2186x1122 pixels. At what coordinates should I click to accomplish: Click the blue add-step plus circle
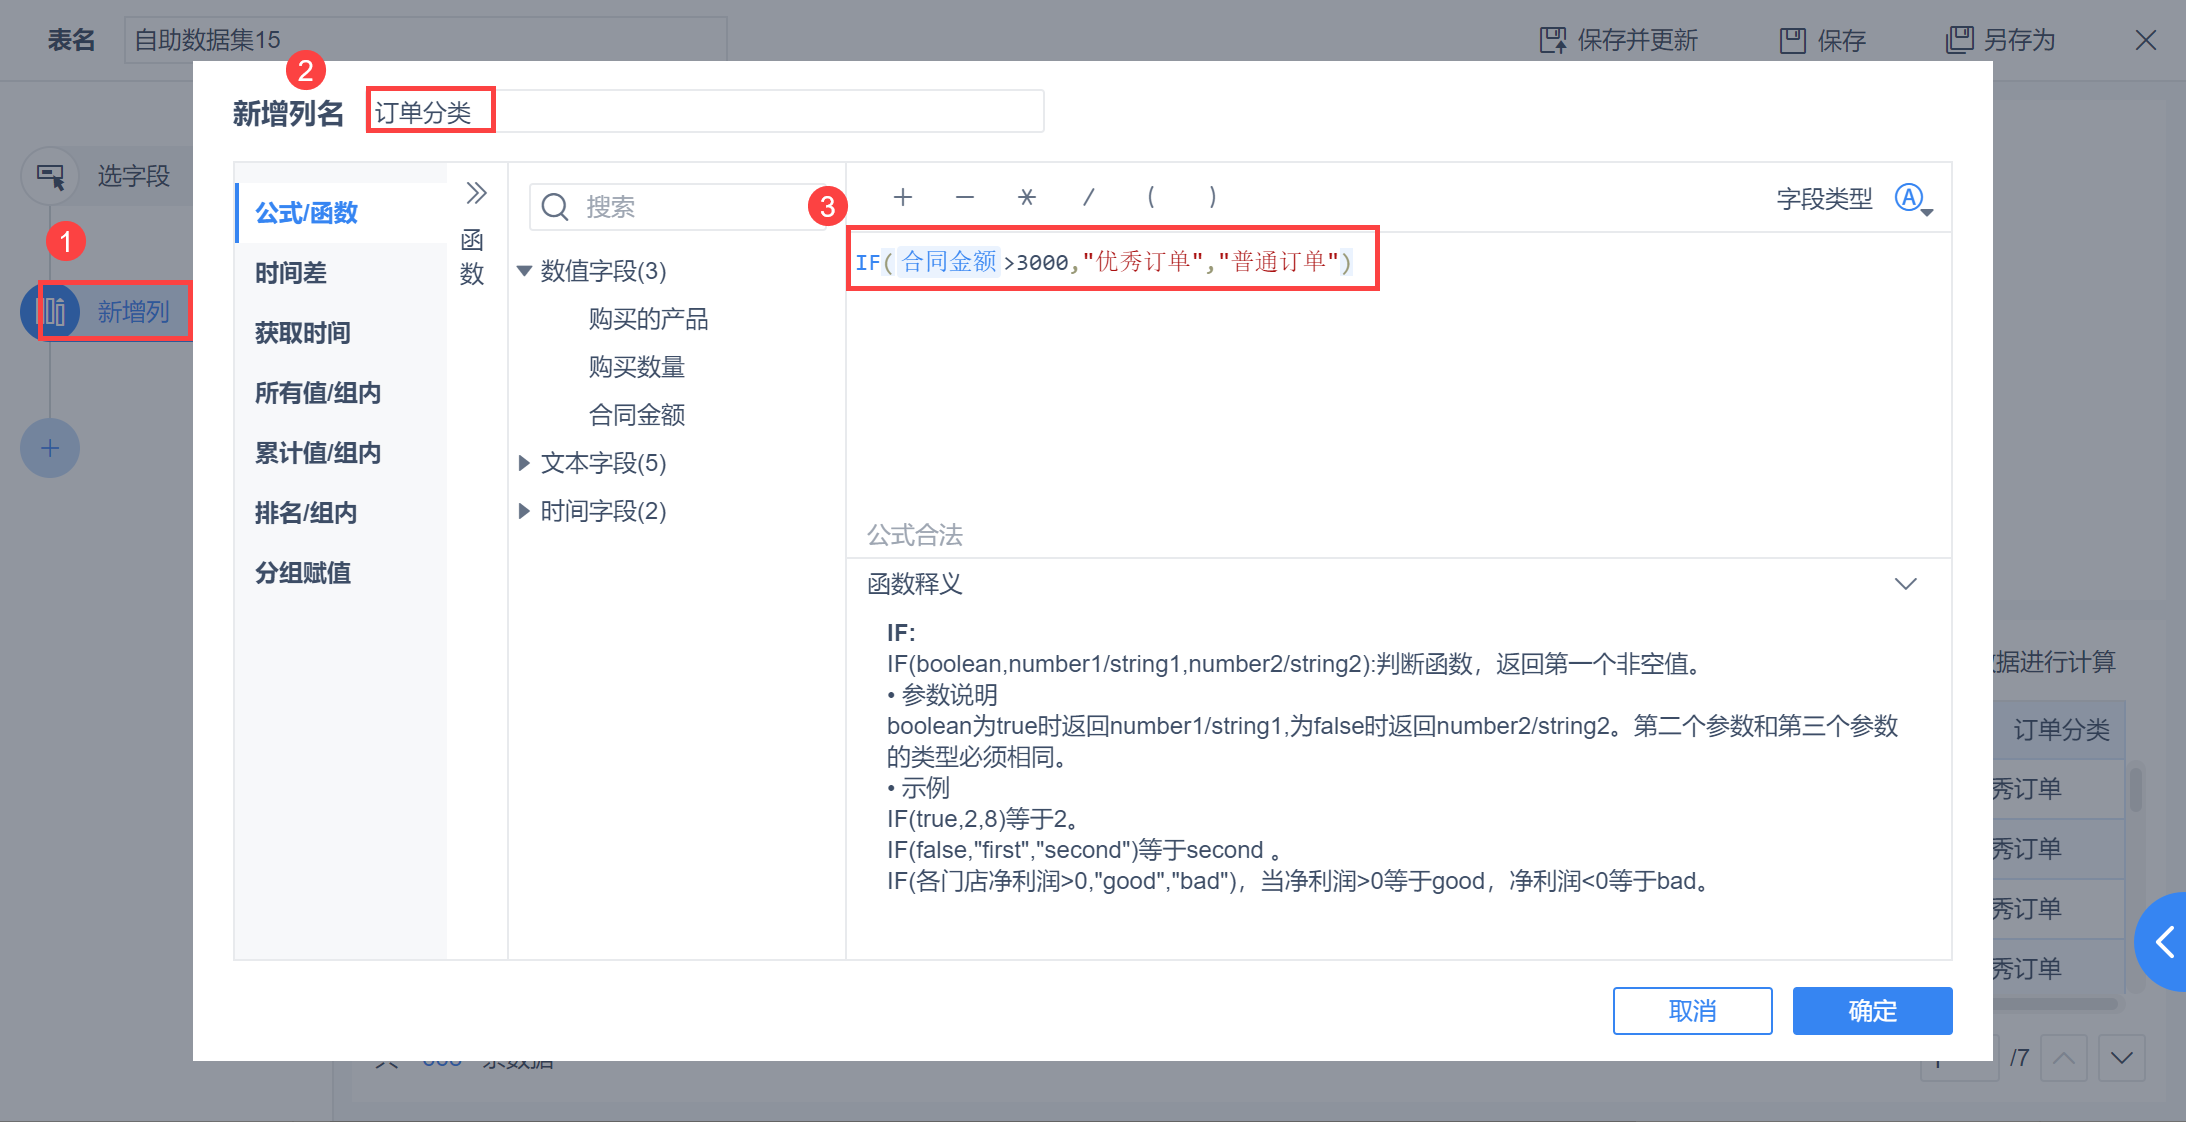[x=50, y=448]
